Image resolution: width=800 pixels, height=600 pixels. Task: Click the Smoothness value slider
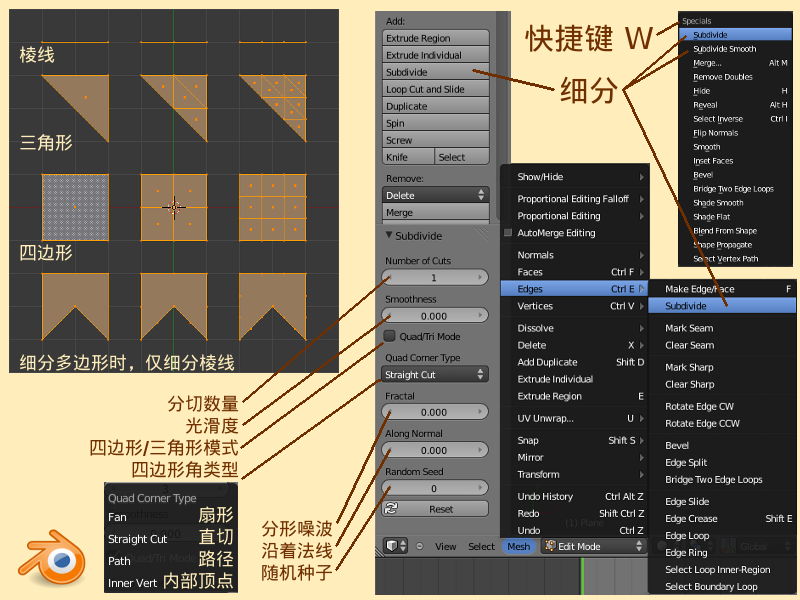(x=435, y=316)
